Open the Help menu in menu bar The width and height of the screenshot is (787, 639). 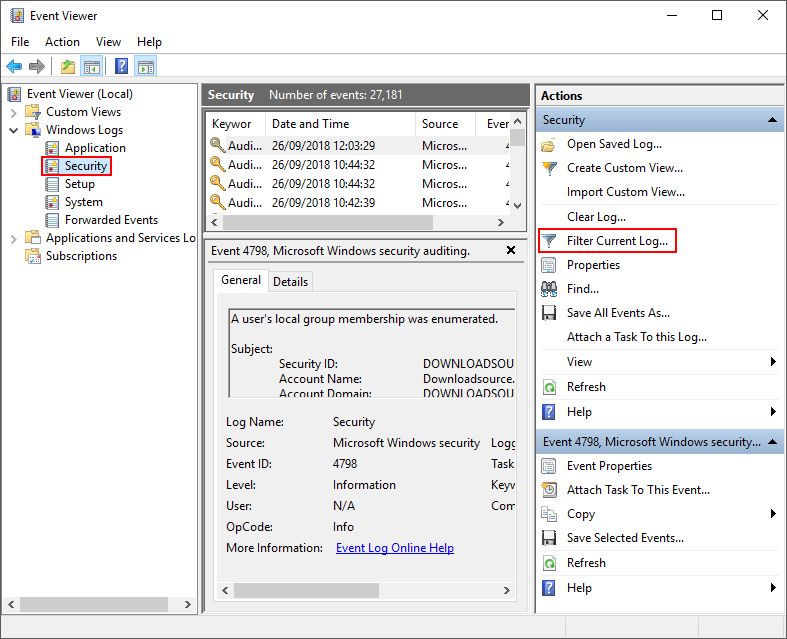(x=149, y=42)
